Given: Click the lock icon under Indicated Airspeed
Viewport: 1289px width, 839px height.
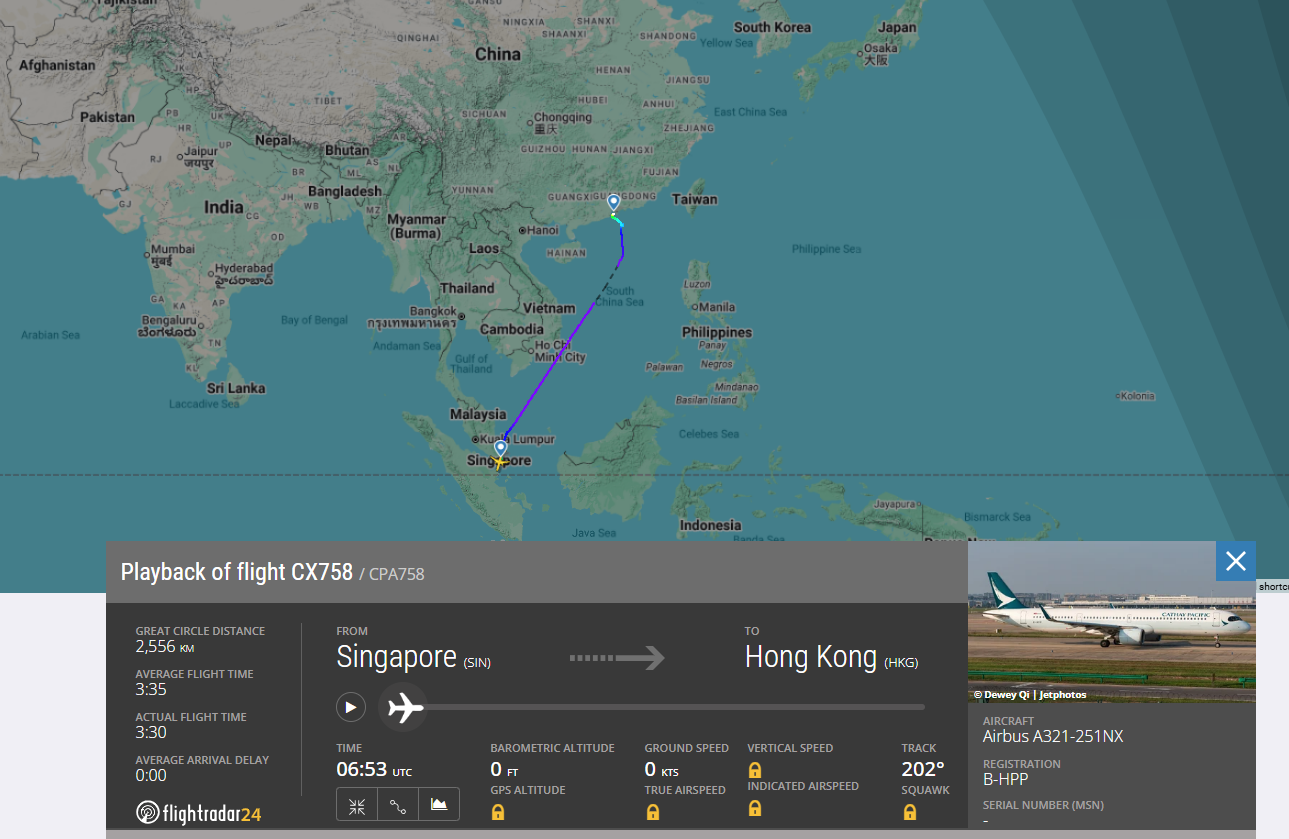Looking at the screenshot, I should coord(755,808).
